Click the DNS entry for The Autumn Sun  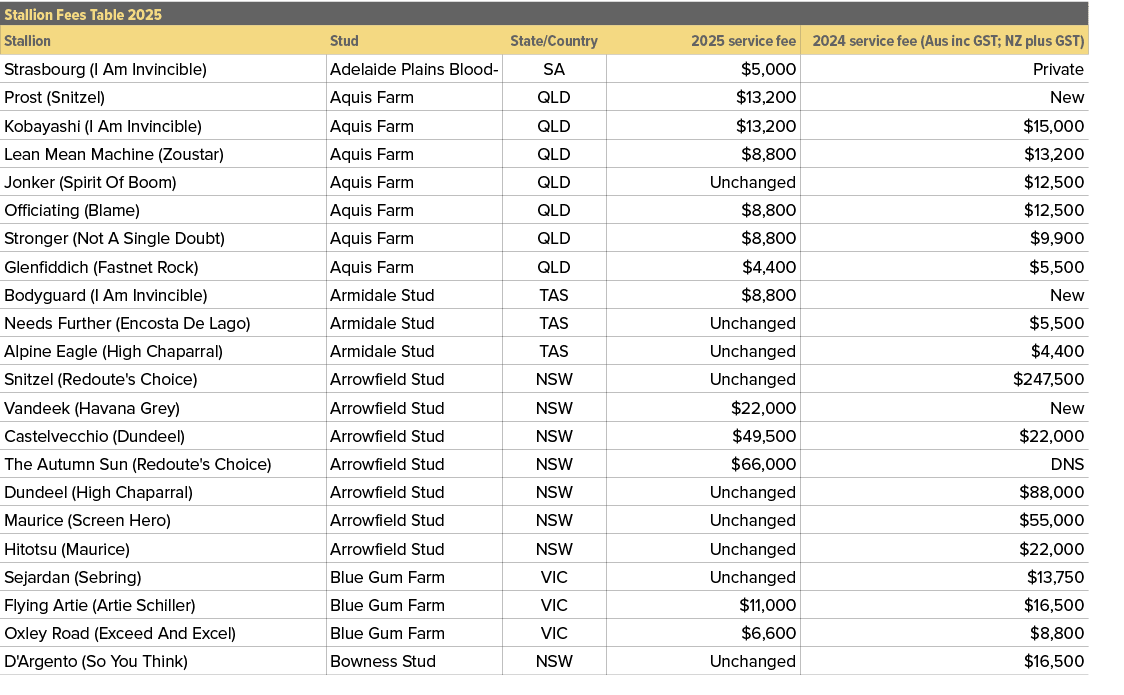point(1068,464)
